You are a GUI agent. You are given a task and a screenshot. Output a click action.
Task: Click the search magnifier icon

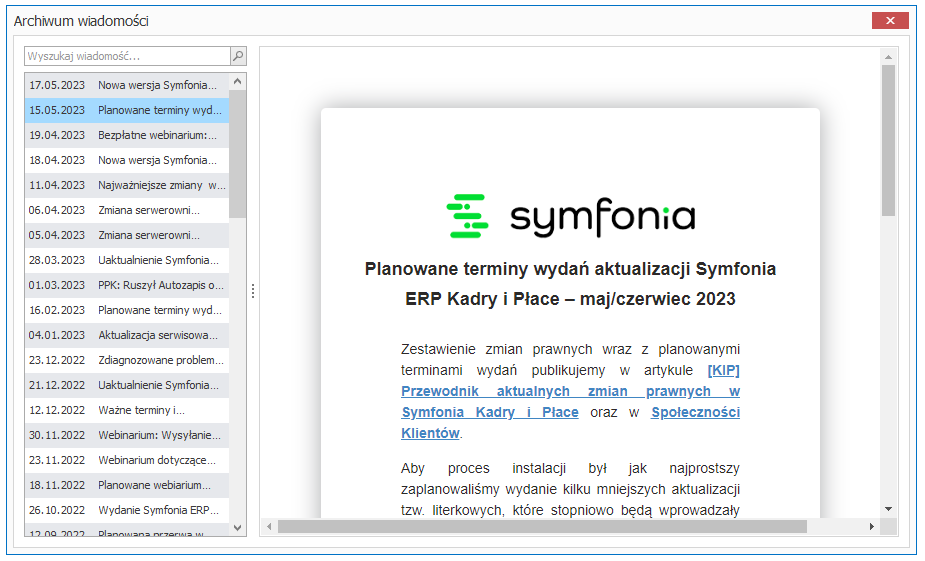click(238, 56)
